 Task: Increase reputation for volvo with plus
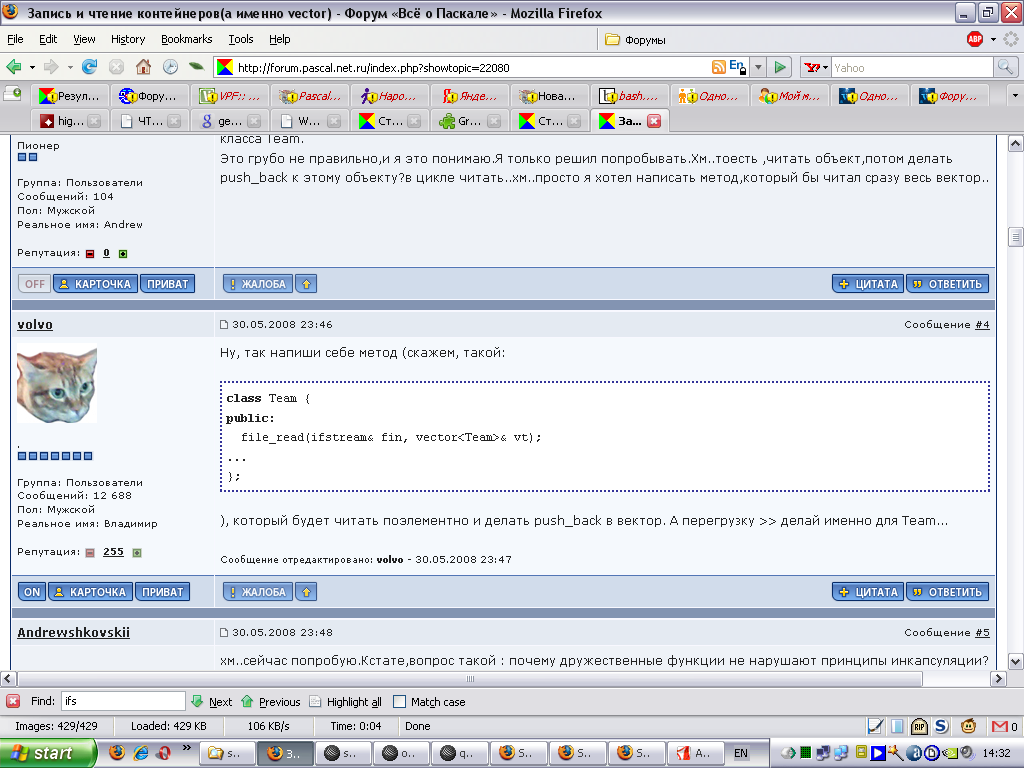(137, 552)
